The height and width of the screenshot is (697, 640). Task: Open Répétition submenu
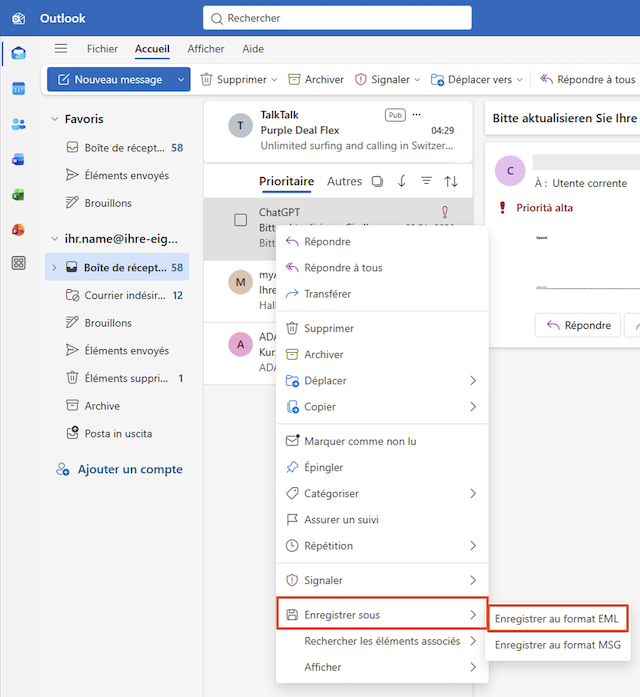[382, 546]
